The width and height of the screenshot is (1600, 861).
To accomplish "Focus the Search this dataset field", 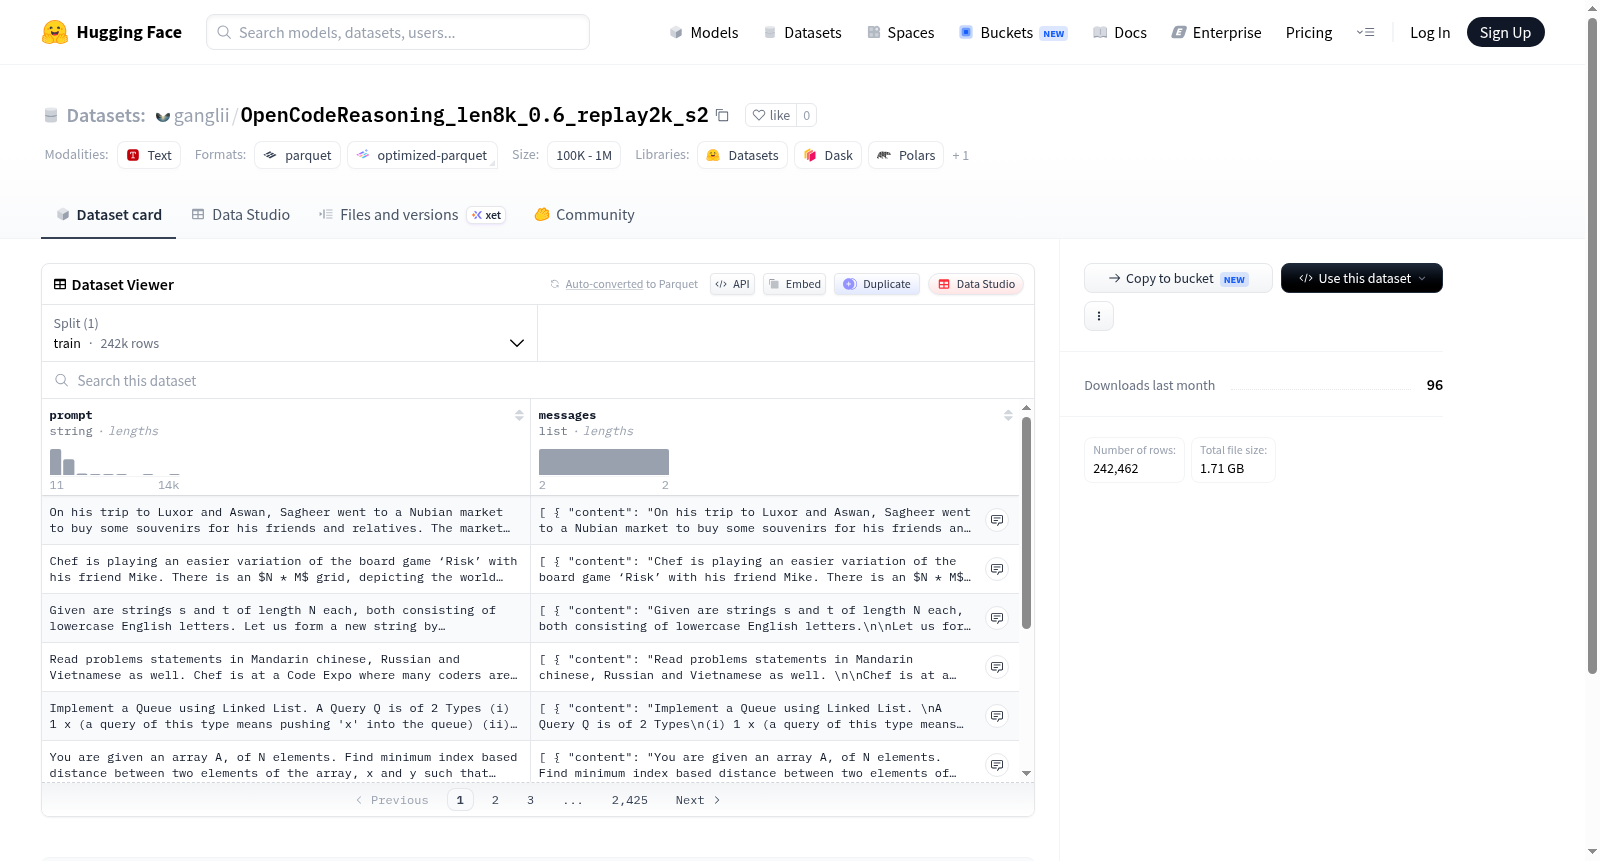I will tap(538, 381).
